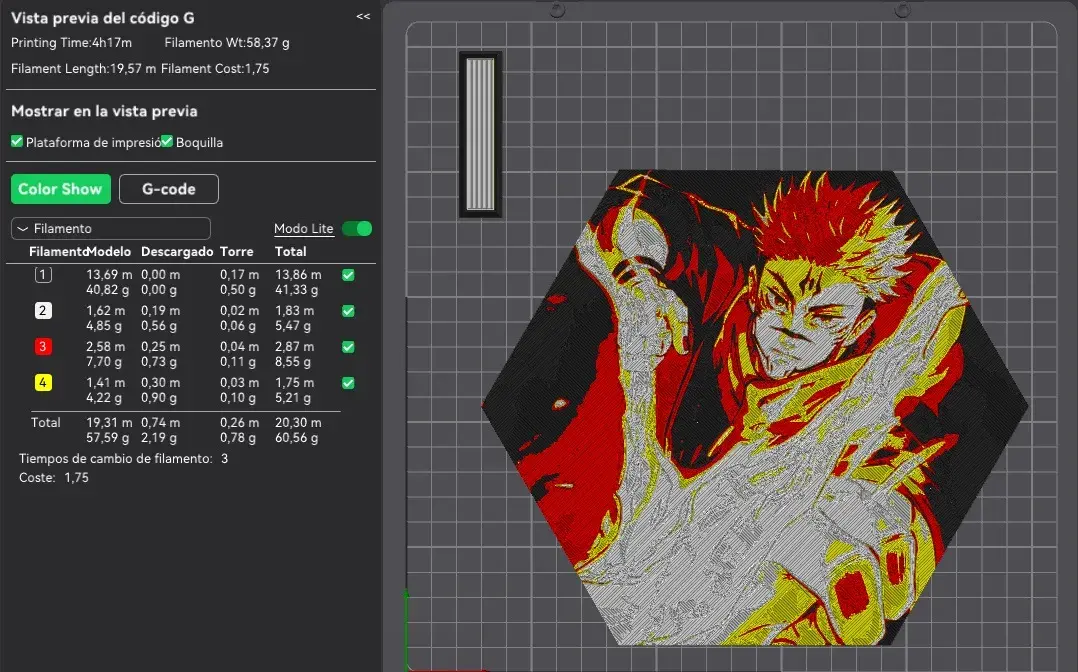
Task: Click the Total column header
Action: [290, 252]
